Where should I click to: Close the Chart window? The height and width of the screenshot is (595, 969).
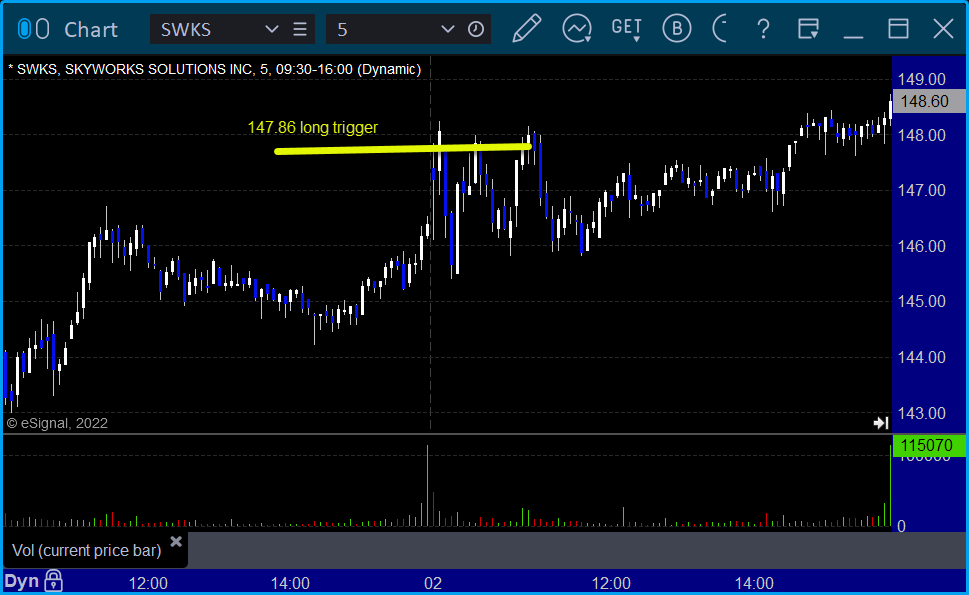click(x=943, y=29)
